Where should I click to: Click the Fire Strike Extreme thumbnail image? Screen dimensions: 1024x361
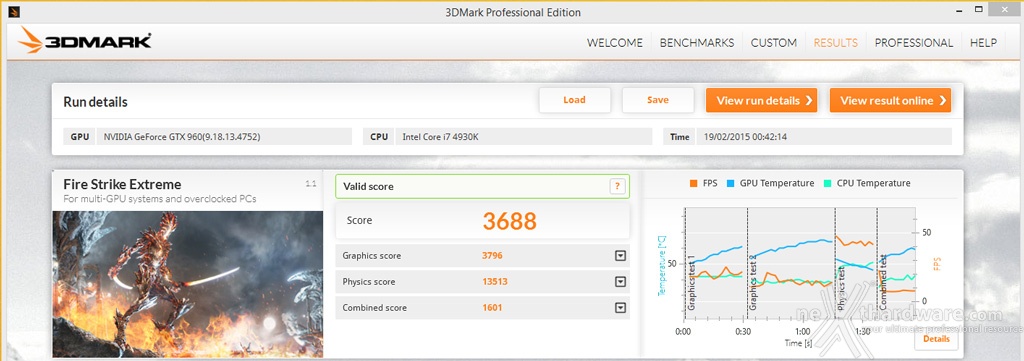click(187, 283)
